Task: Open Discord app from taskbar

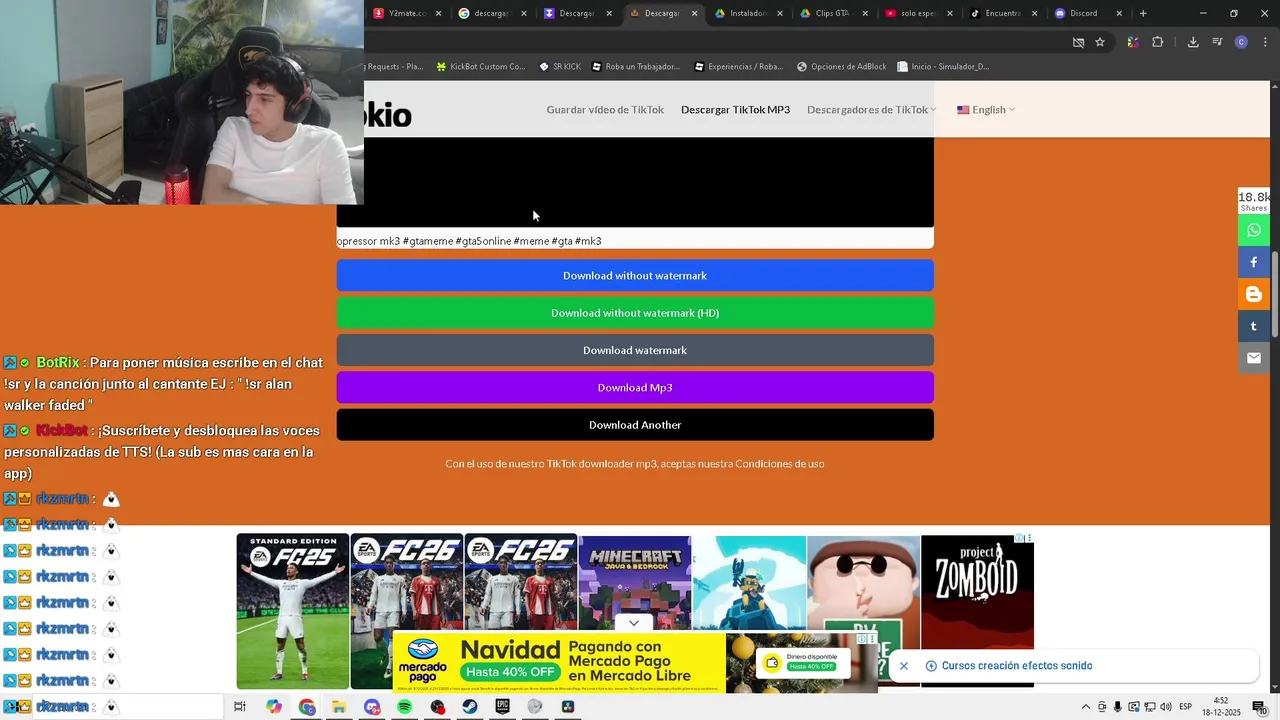Action: (372, 707)
